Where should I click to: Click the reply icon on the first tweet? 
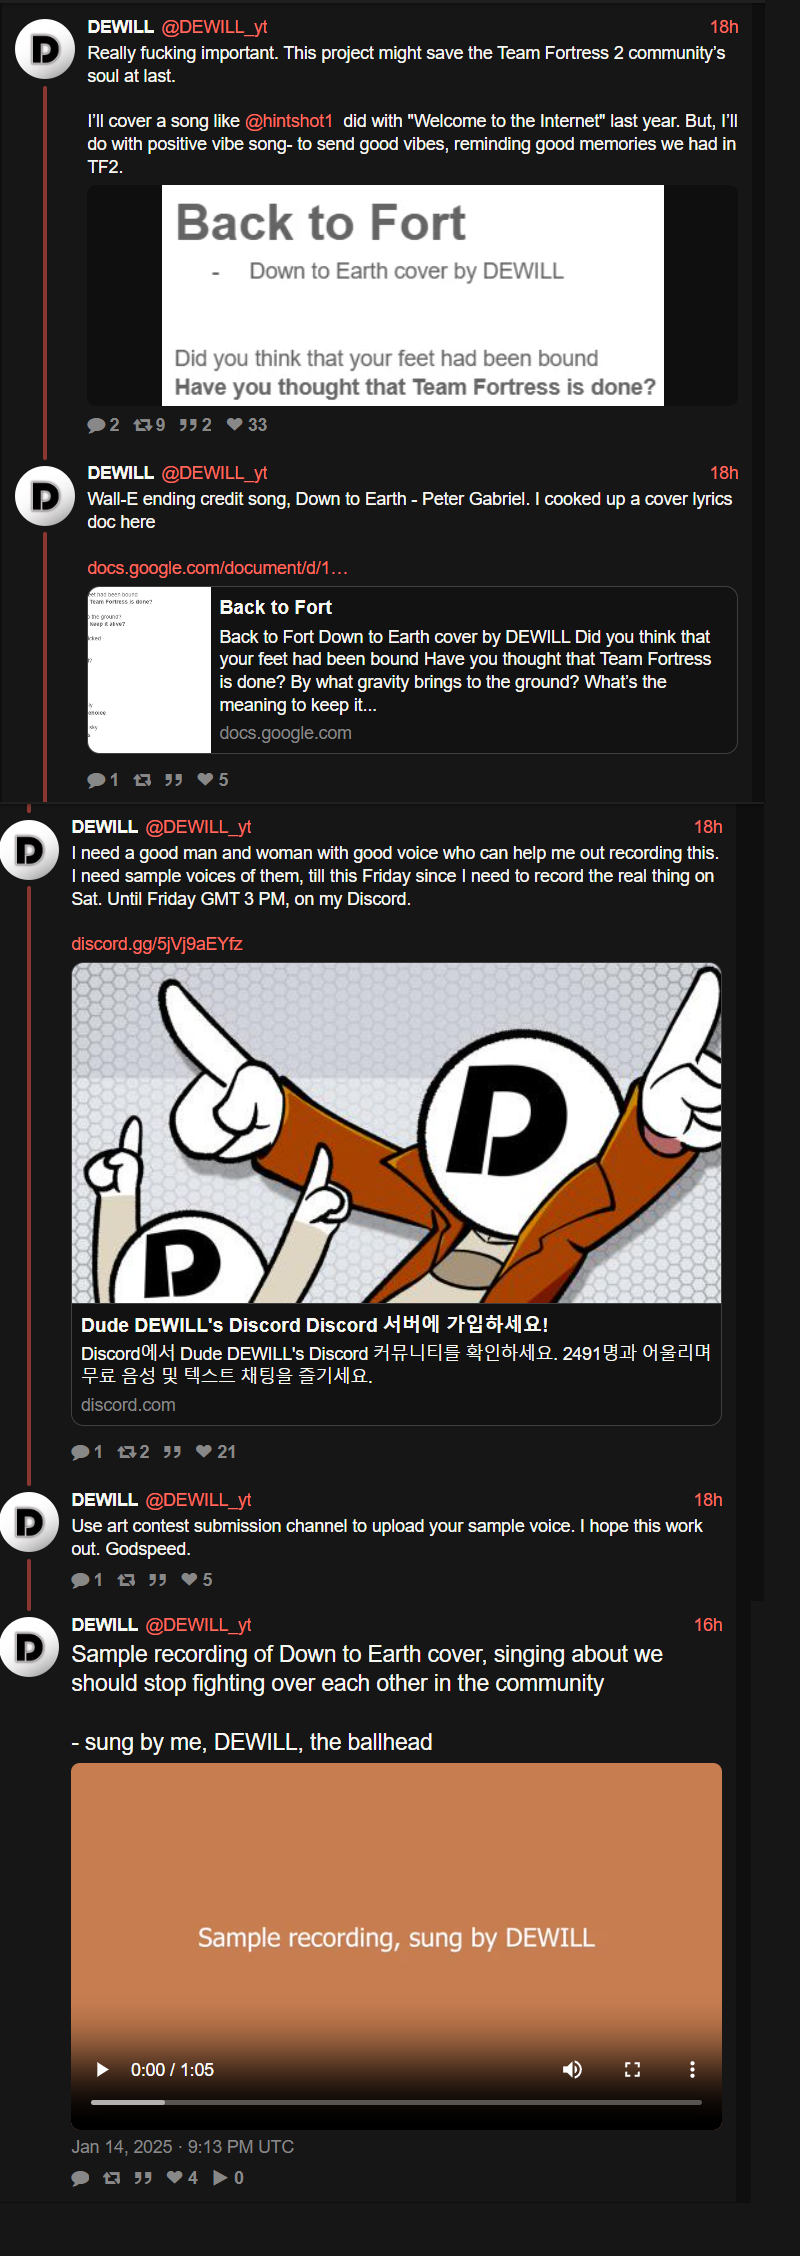click(96, 425)
